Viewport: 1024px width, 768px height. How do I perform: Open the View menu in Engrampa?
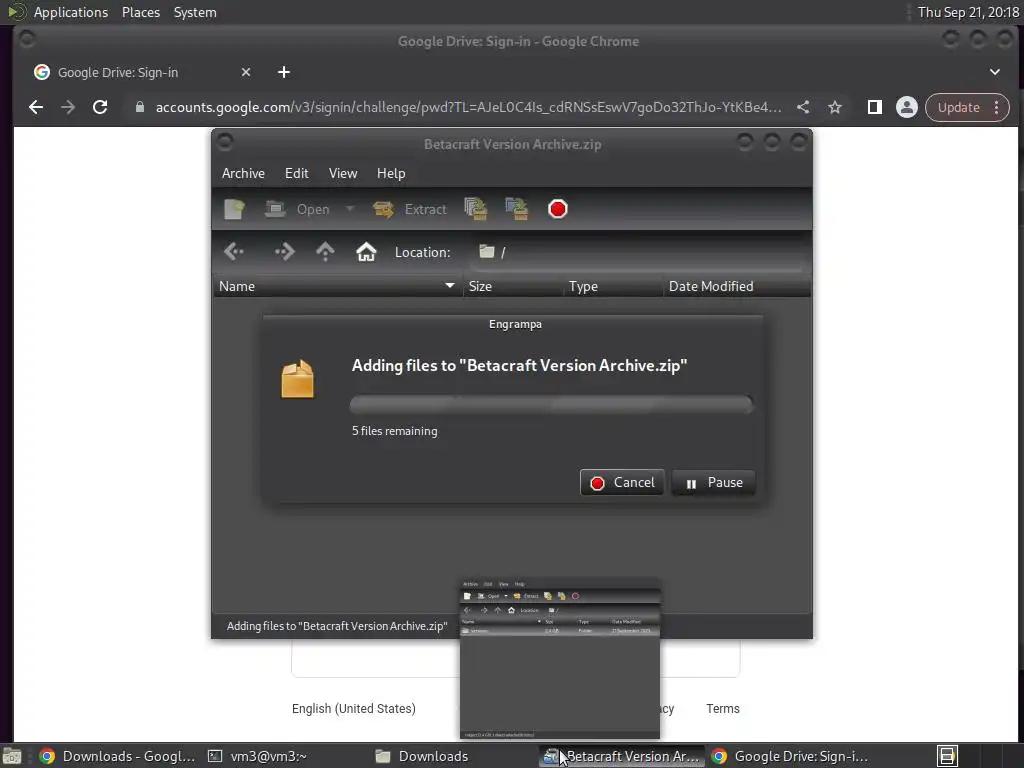click(x=343, y=173)
